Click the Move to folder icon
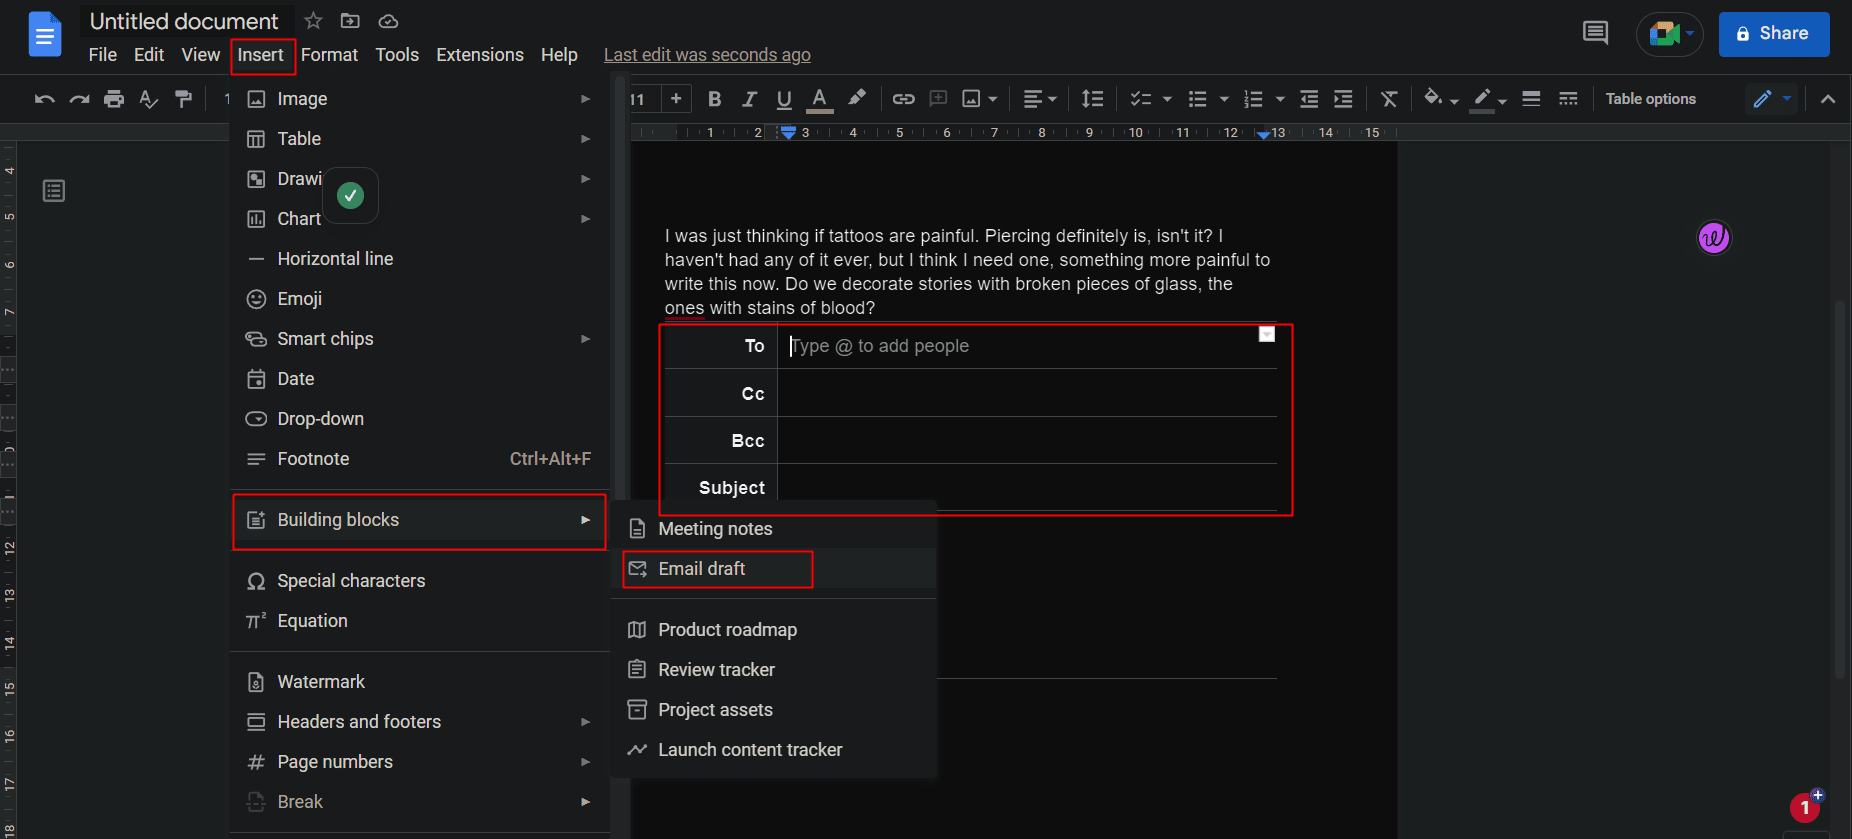This screenshot has height=839, width=1852. [350, 21]
